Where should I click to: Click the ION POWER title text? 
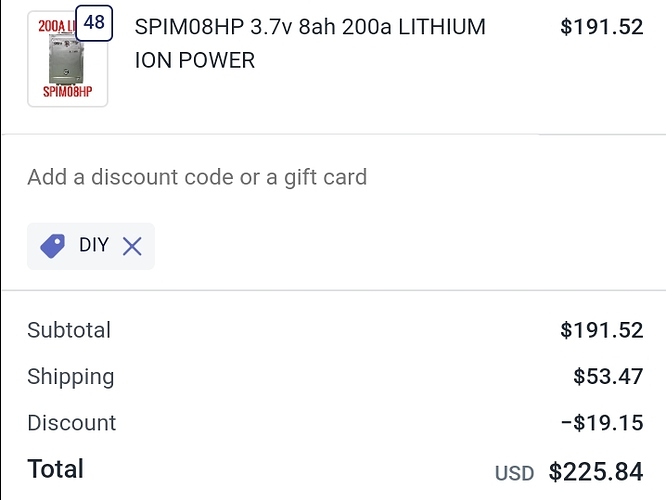tap(195, 60)
